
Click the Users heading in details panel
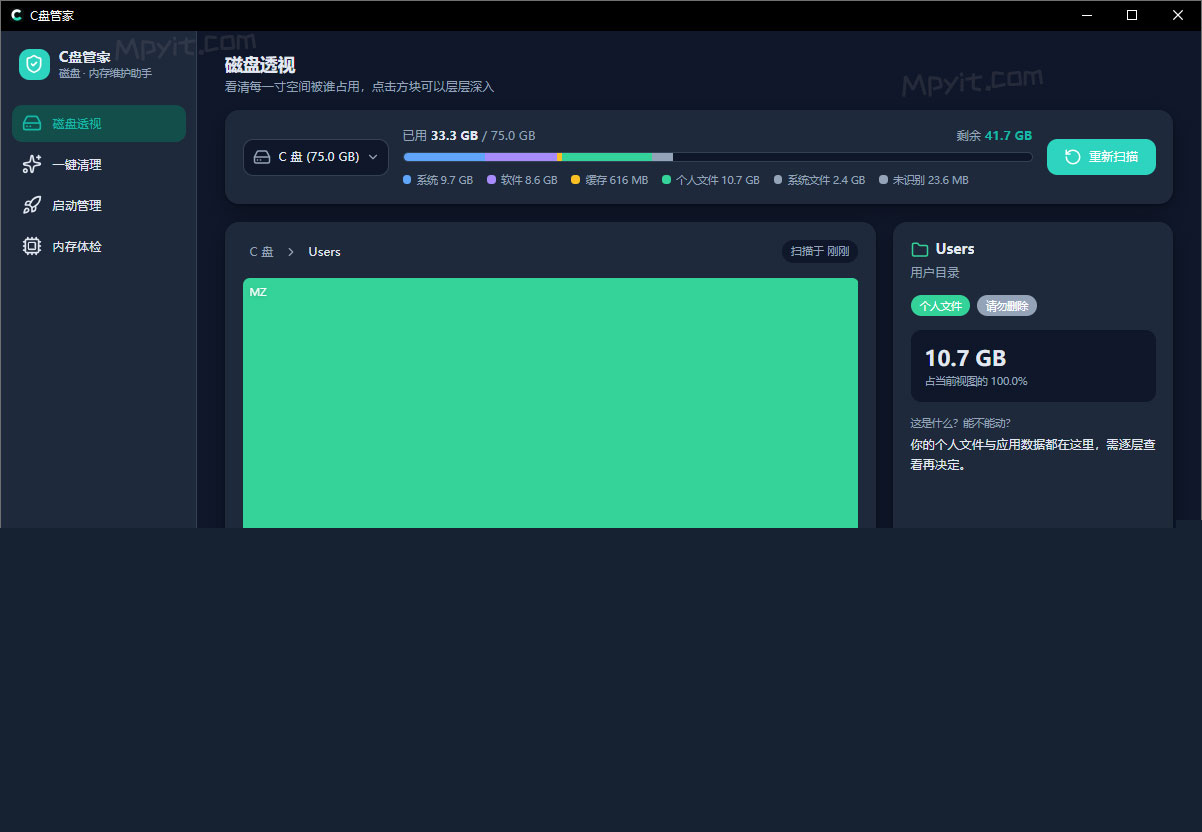click(955, 249)
